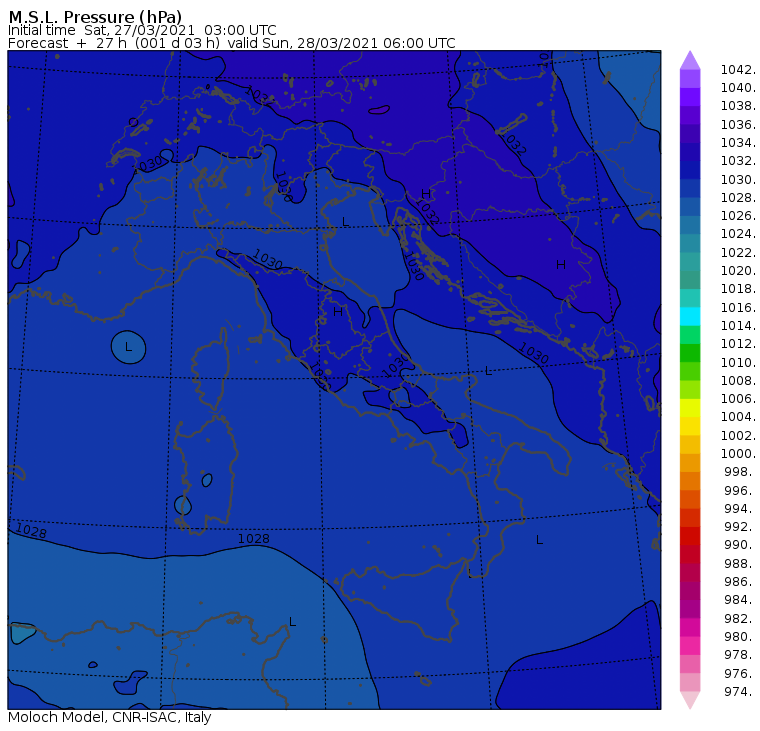Click the legend value "1040."

(x=738, y=88)
